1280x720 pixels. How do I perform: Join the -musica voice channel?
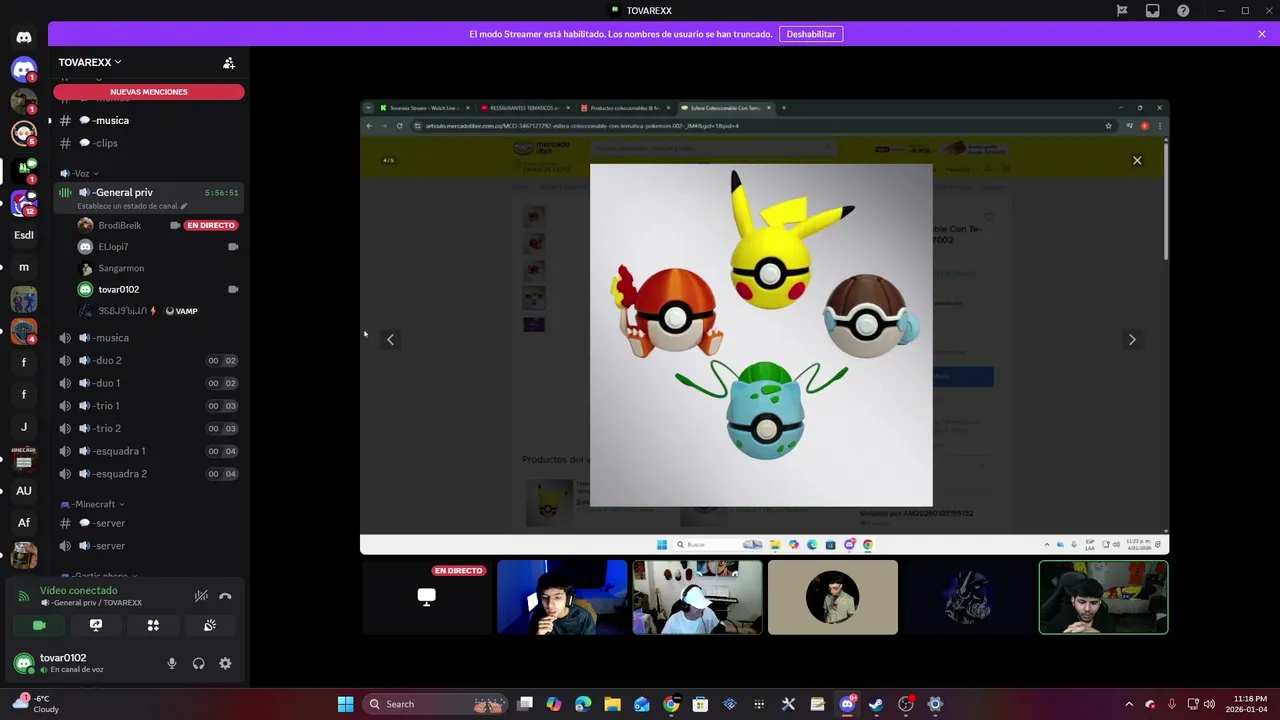(x=149, y=338)
